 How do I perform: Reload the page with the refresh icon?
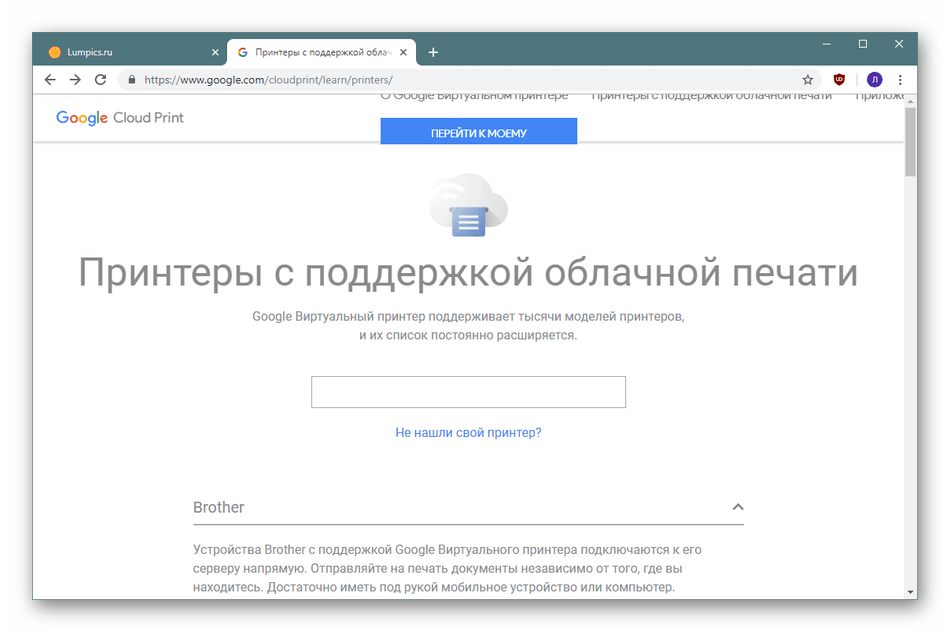pos(101,79)
